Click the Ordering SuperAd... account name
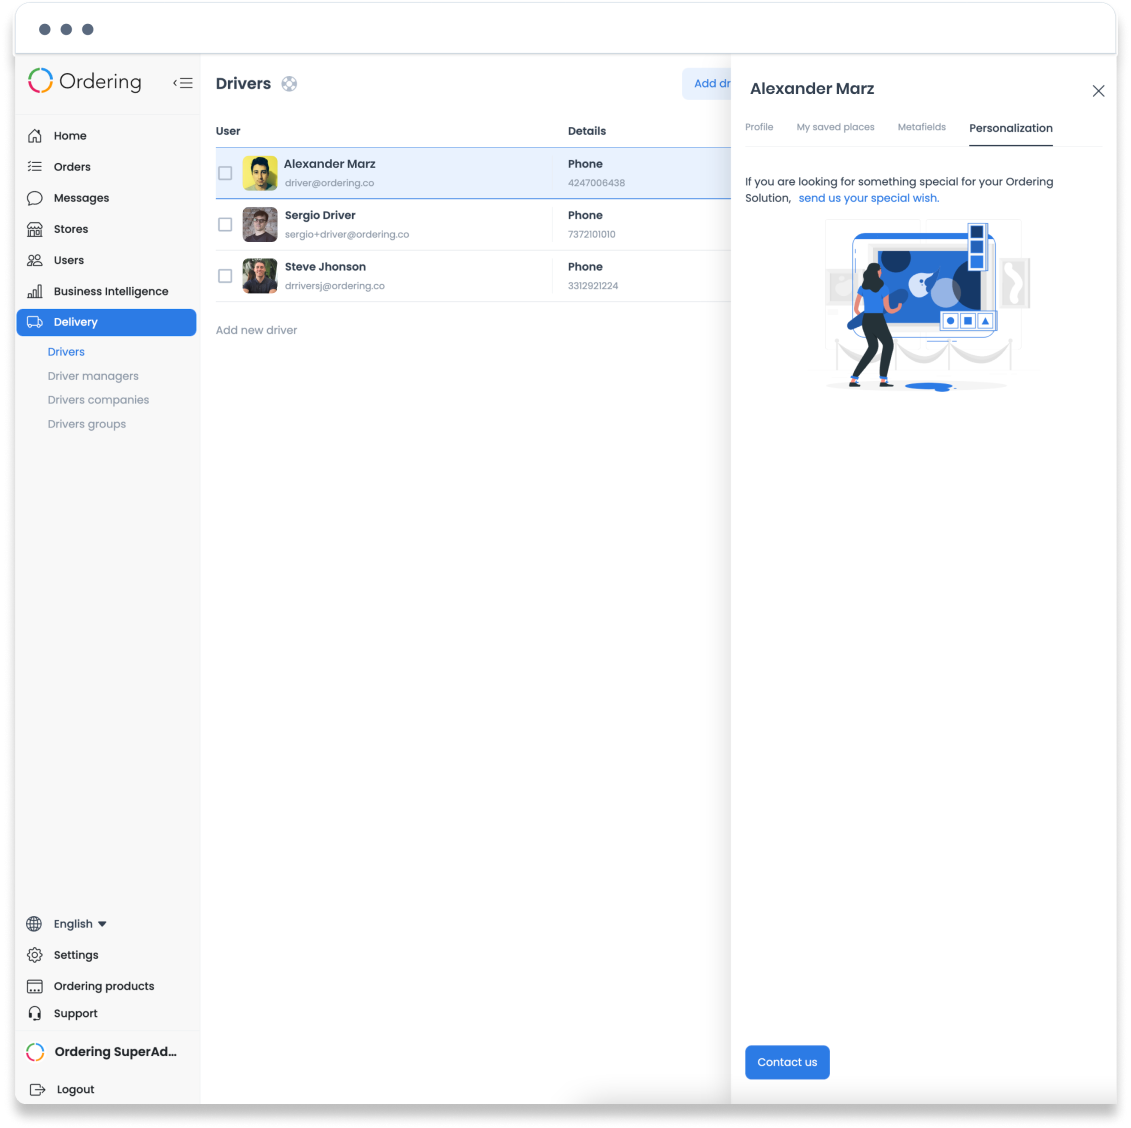1131x1128 pixels. pyautogui.click(x=115, y=1052)
